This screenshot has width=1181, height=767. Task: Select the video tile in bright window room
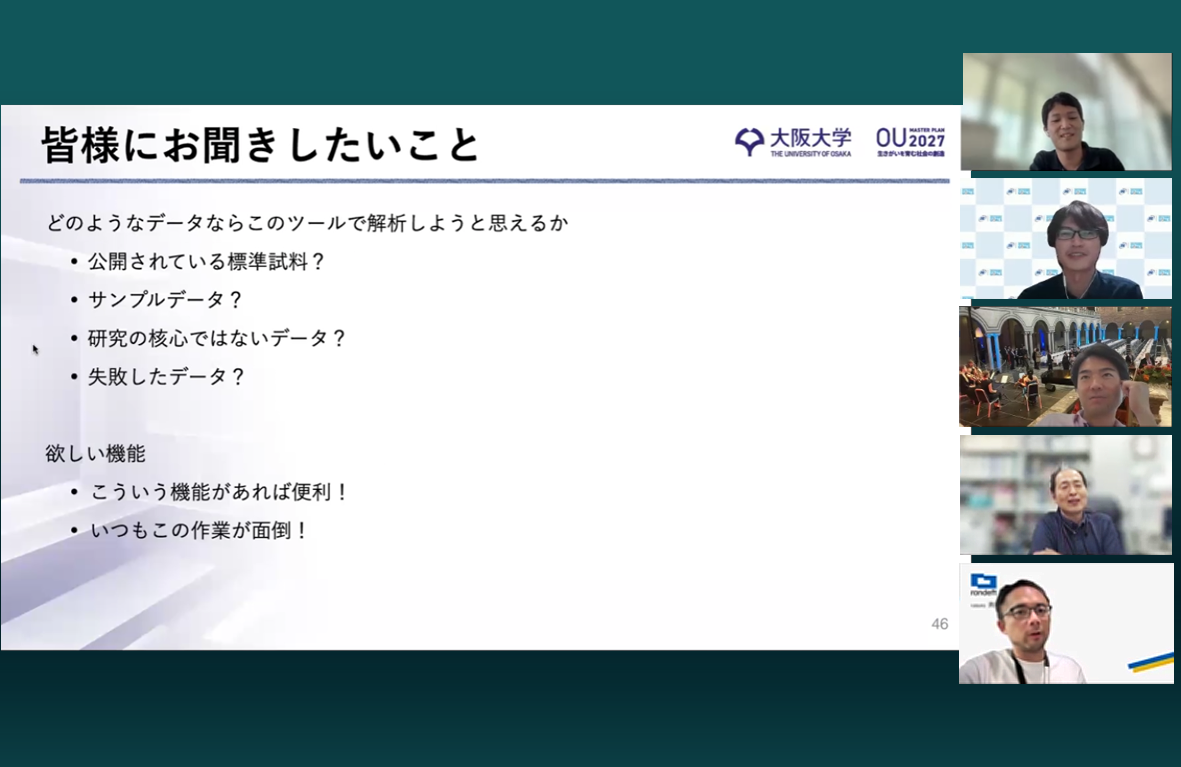[1065, 112]
